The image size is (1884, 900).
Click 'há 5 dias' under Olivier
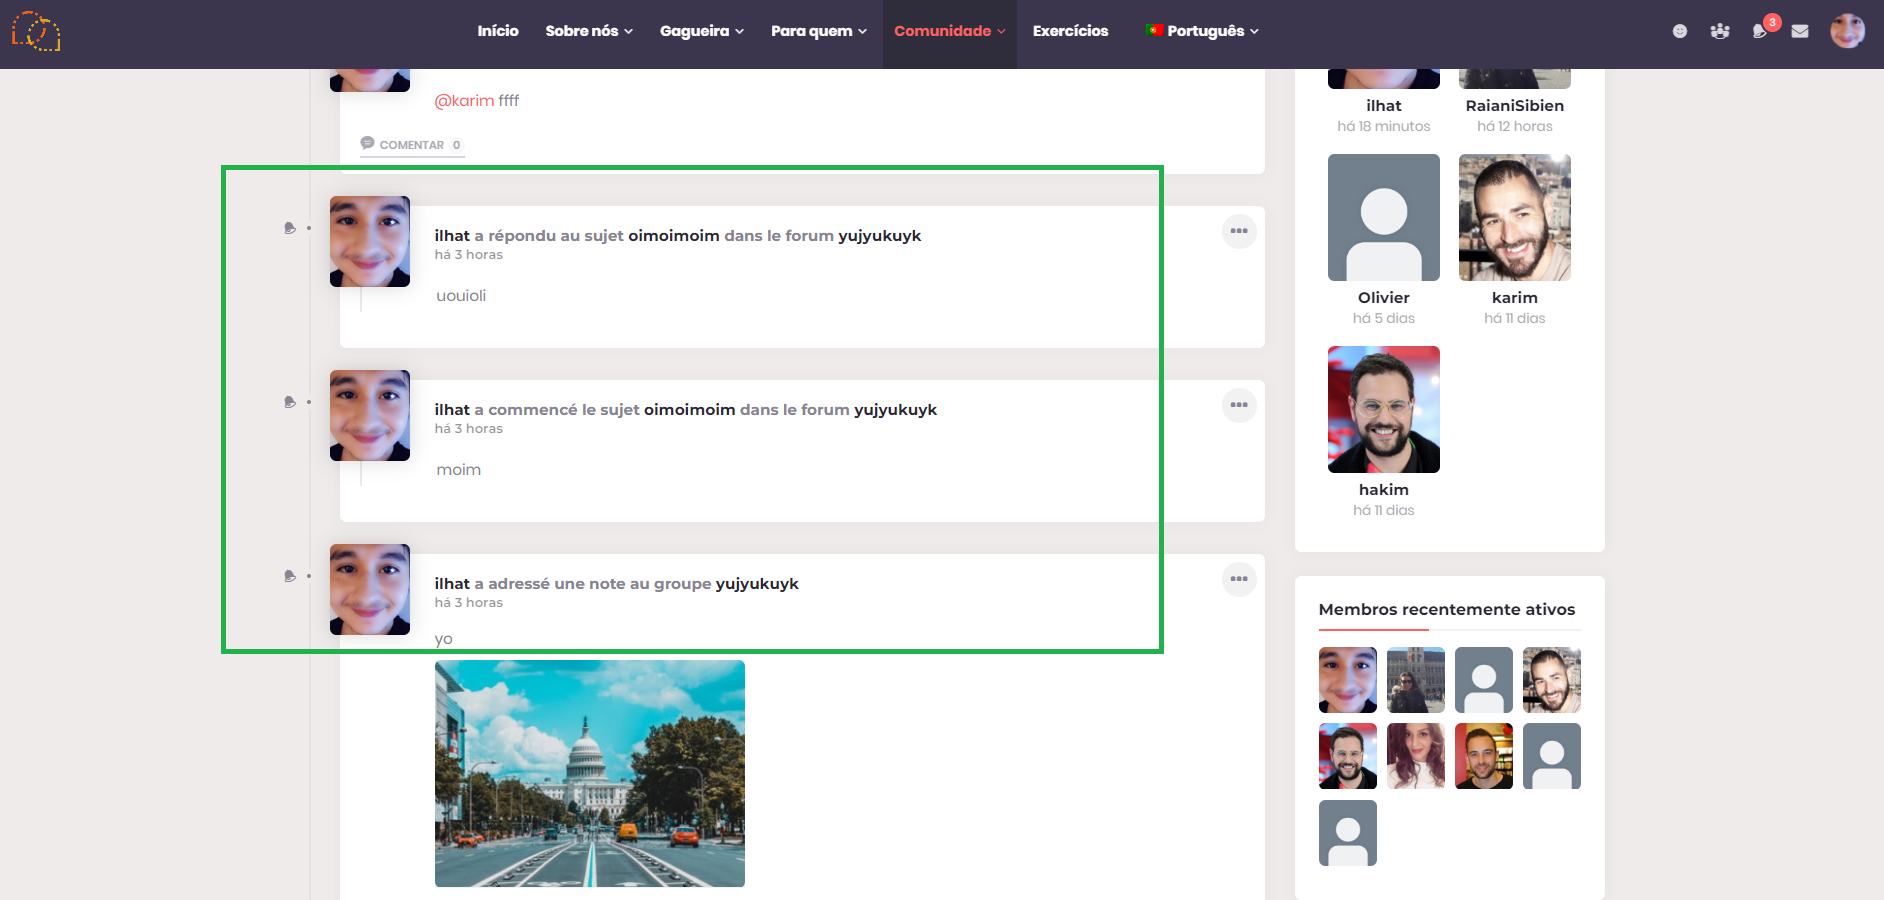[x=1384, y=319]
